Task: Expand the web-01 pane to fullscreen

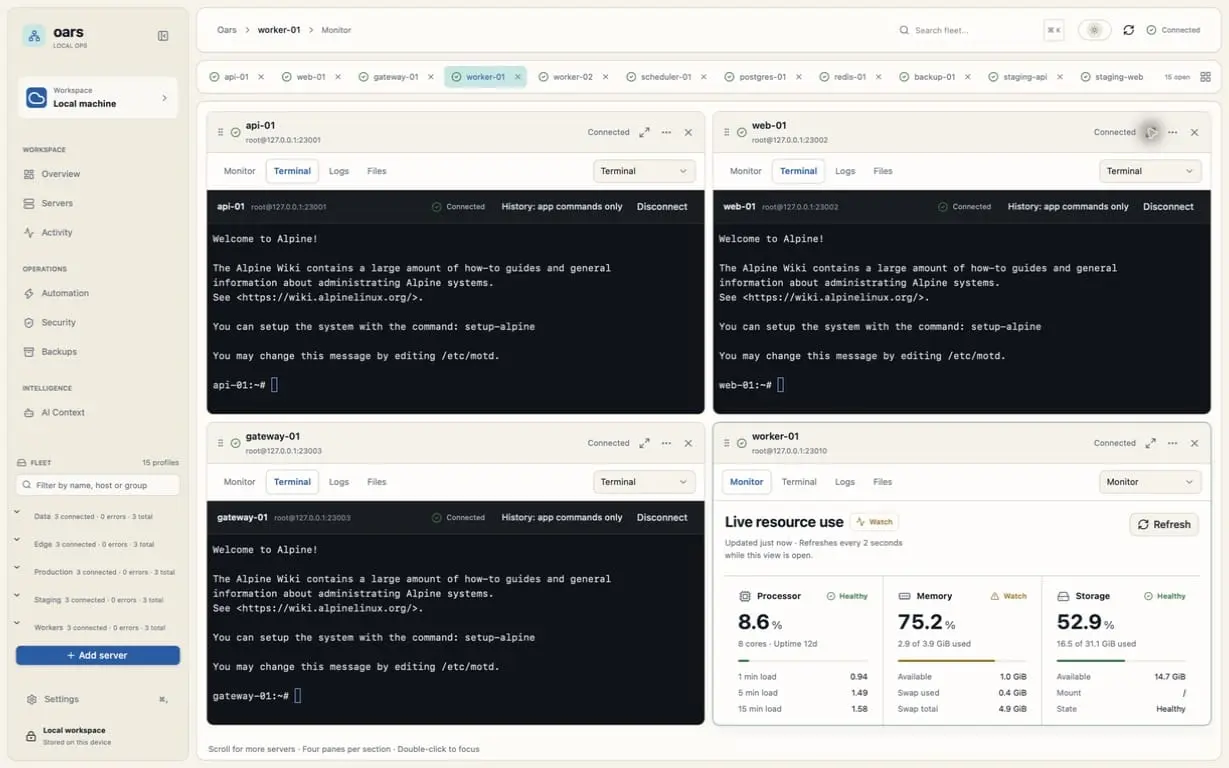Action: tap(1151, 132)
